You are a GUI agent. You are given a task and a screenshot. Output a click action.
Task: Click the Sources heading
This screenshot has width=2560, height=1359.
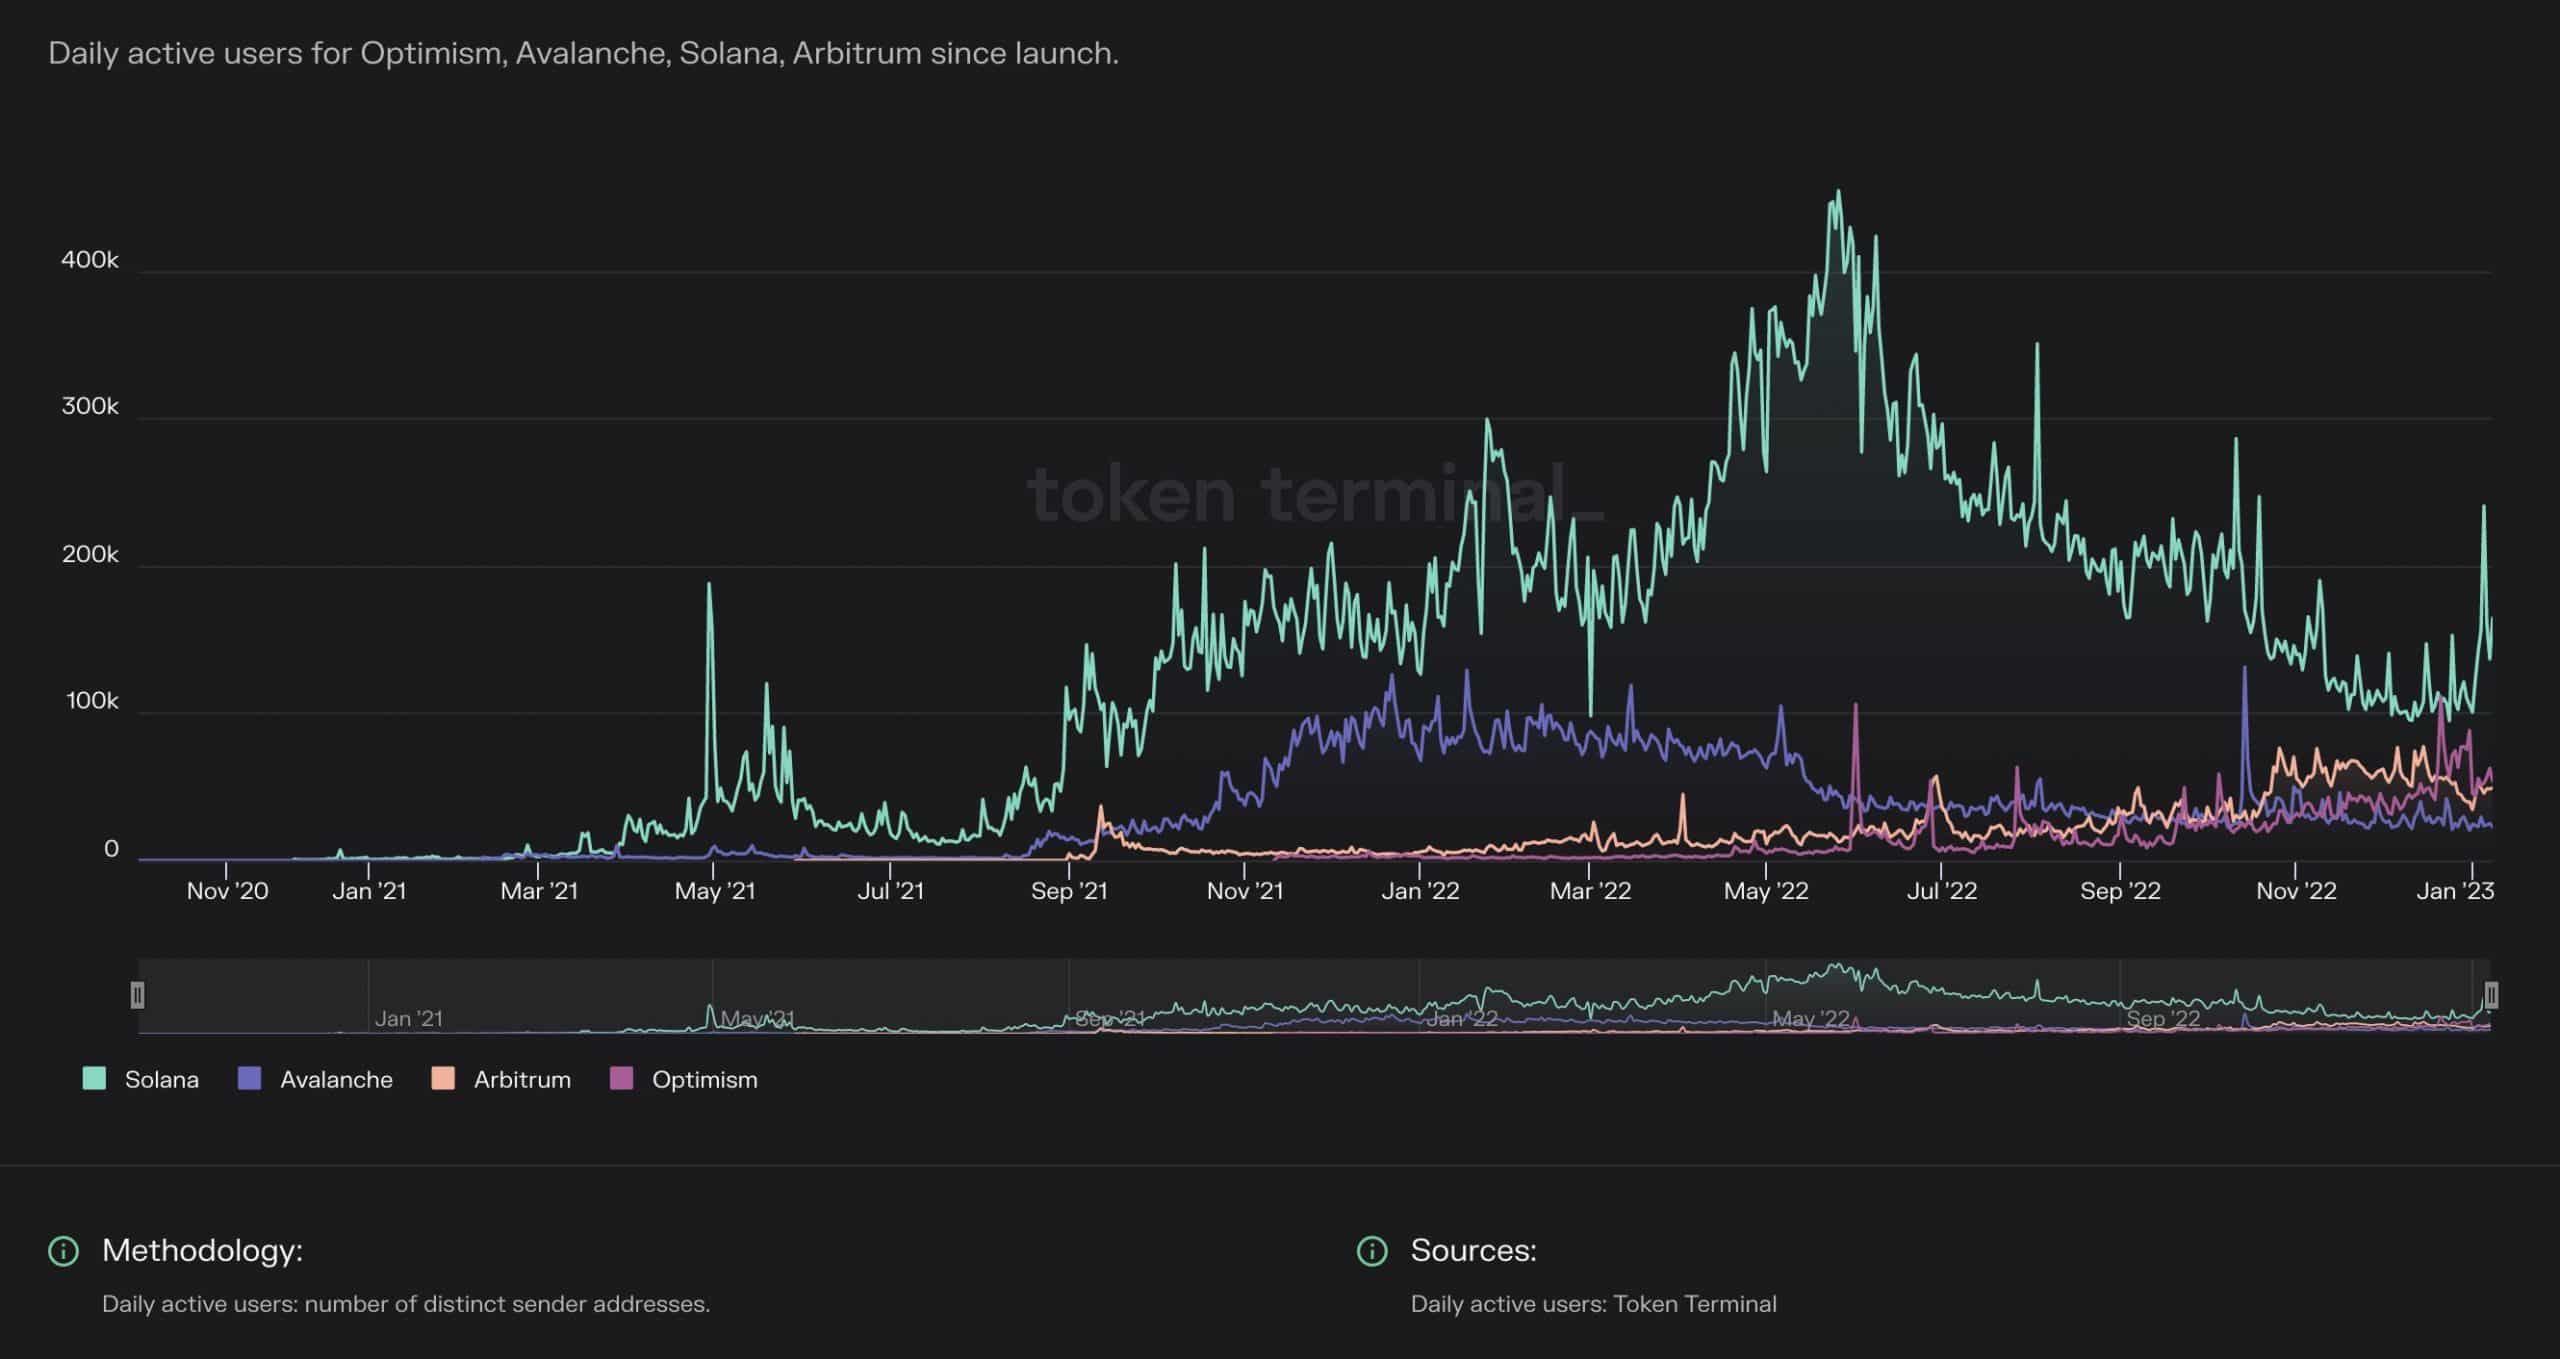click(x=1473, y=1250)
